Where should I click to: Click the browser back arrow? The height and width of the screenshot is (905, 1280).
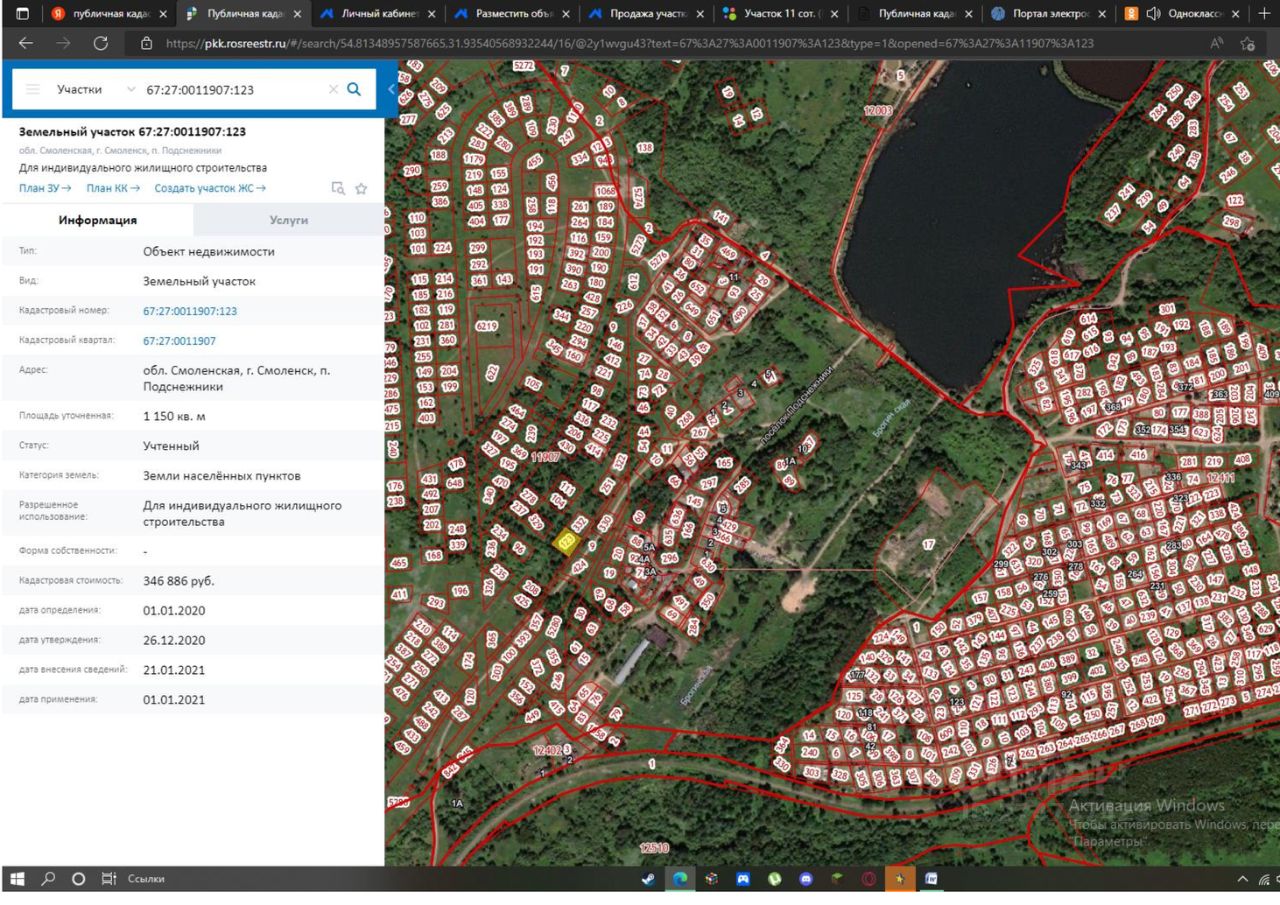tap(25, 43)
